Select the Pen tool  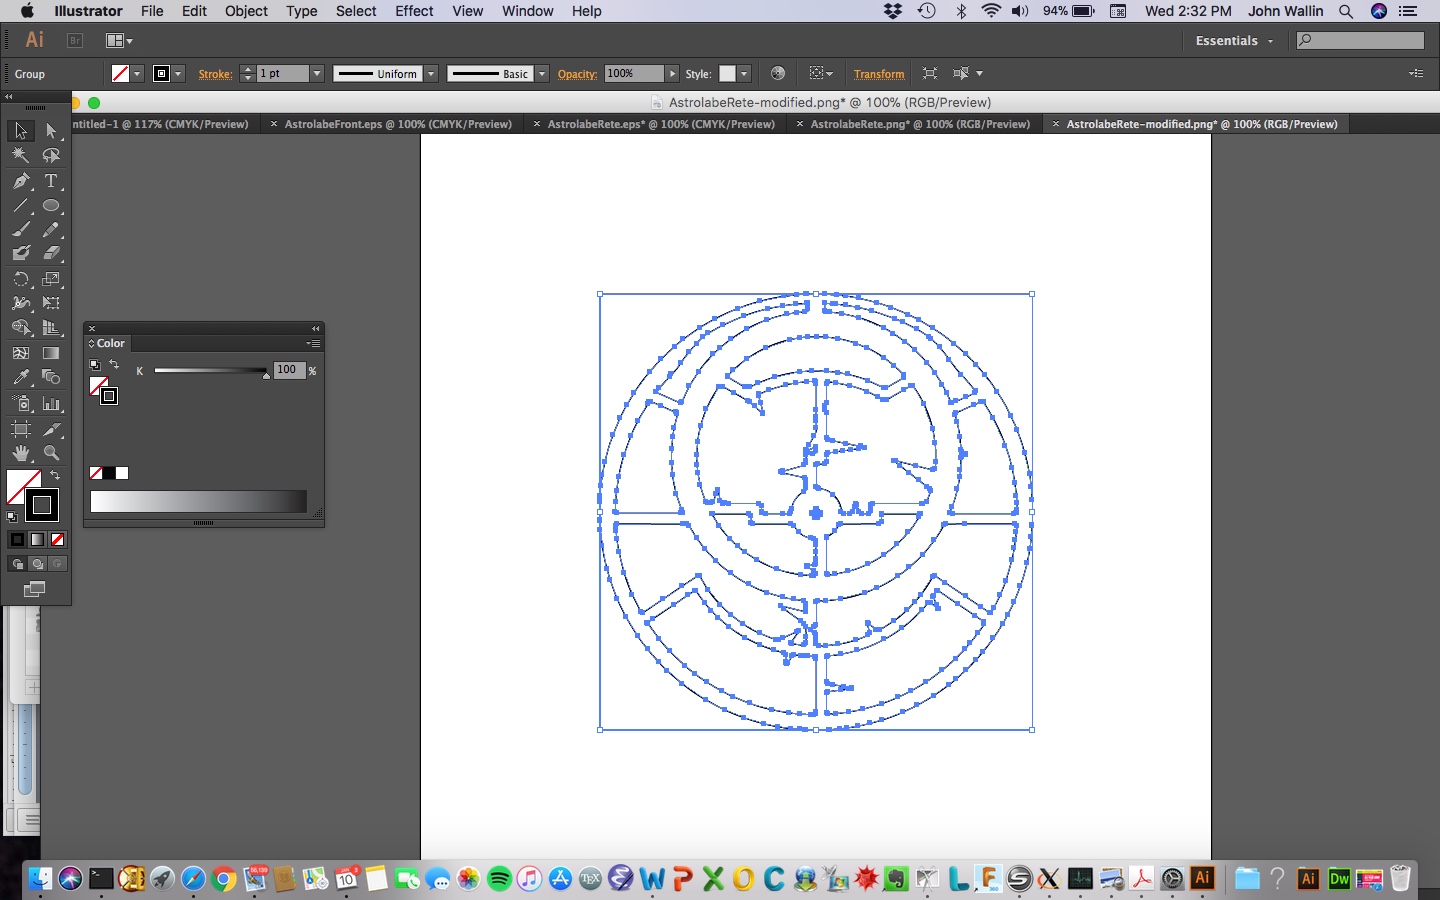pyautogui.click(x=20, y=182)
